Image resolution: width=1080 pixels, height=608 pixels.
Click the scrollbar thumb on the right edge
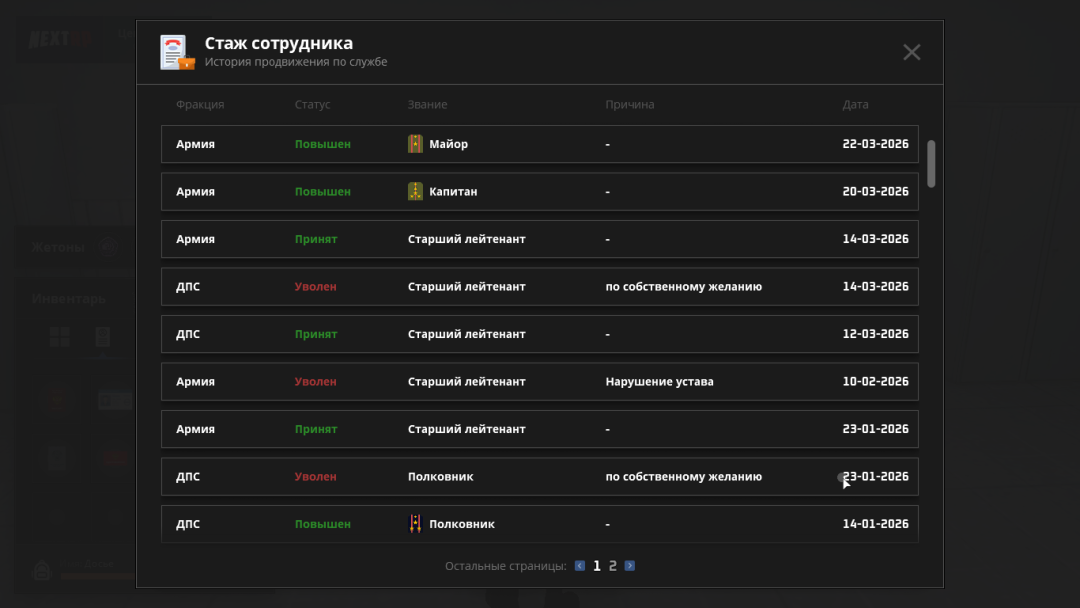point(931,165)
